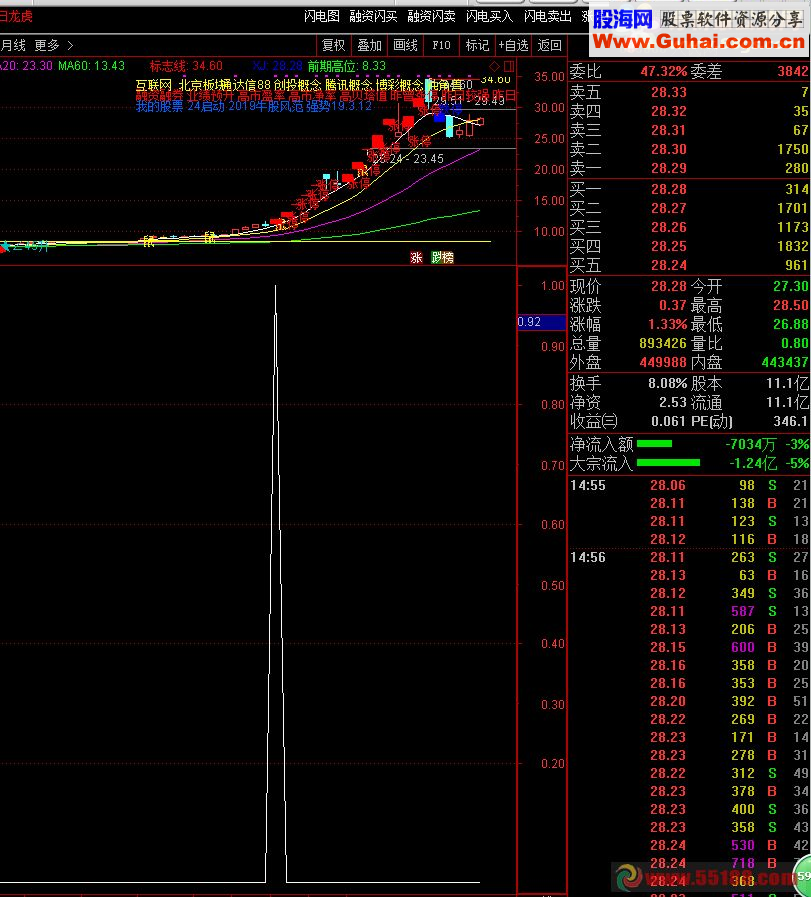Click the 委差 3842 value
The height and width of the screenshot is (897, 811).
(x=793, y=72)
